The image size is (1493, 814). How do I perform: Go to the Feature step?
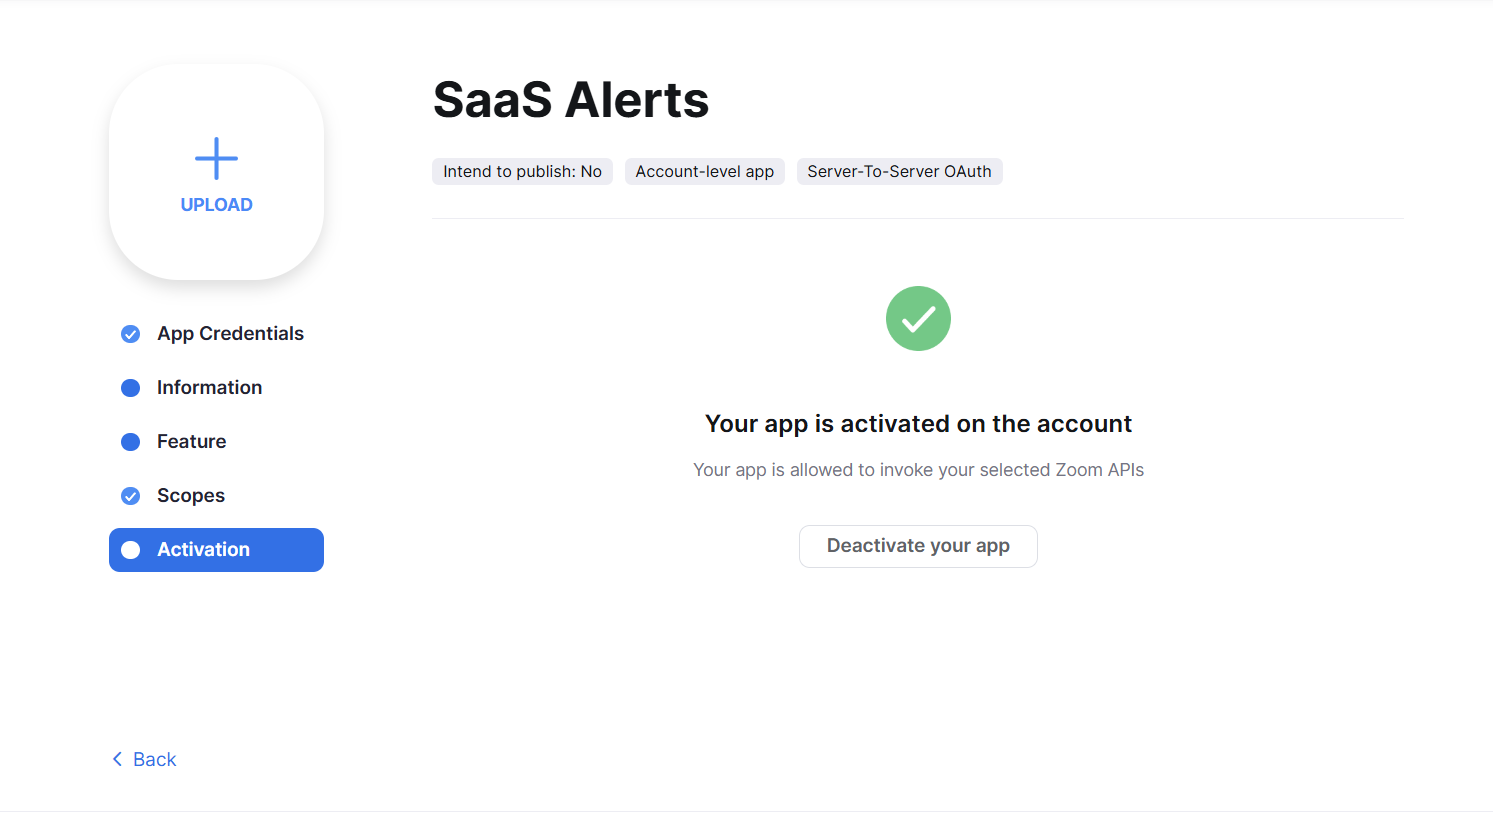(216, 442)
